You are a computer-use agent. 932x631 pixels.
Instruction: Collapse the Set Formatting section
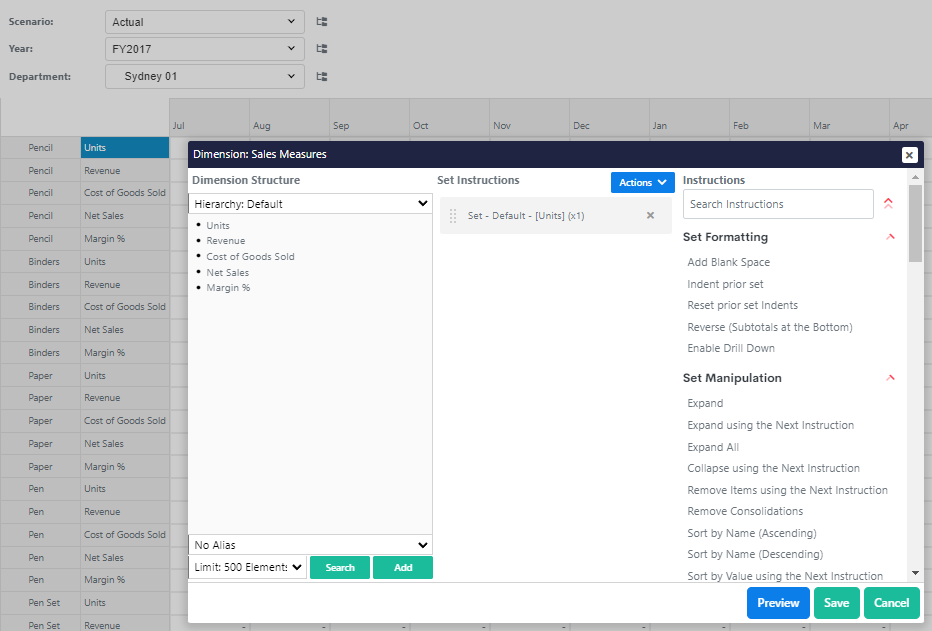(890, 237)
